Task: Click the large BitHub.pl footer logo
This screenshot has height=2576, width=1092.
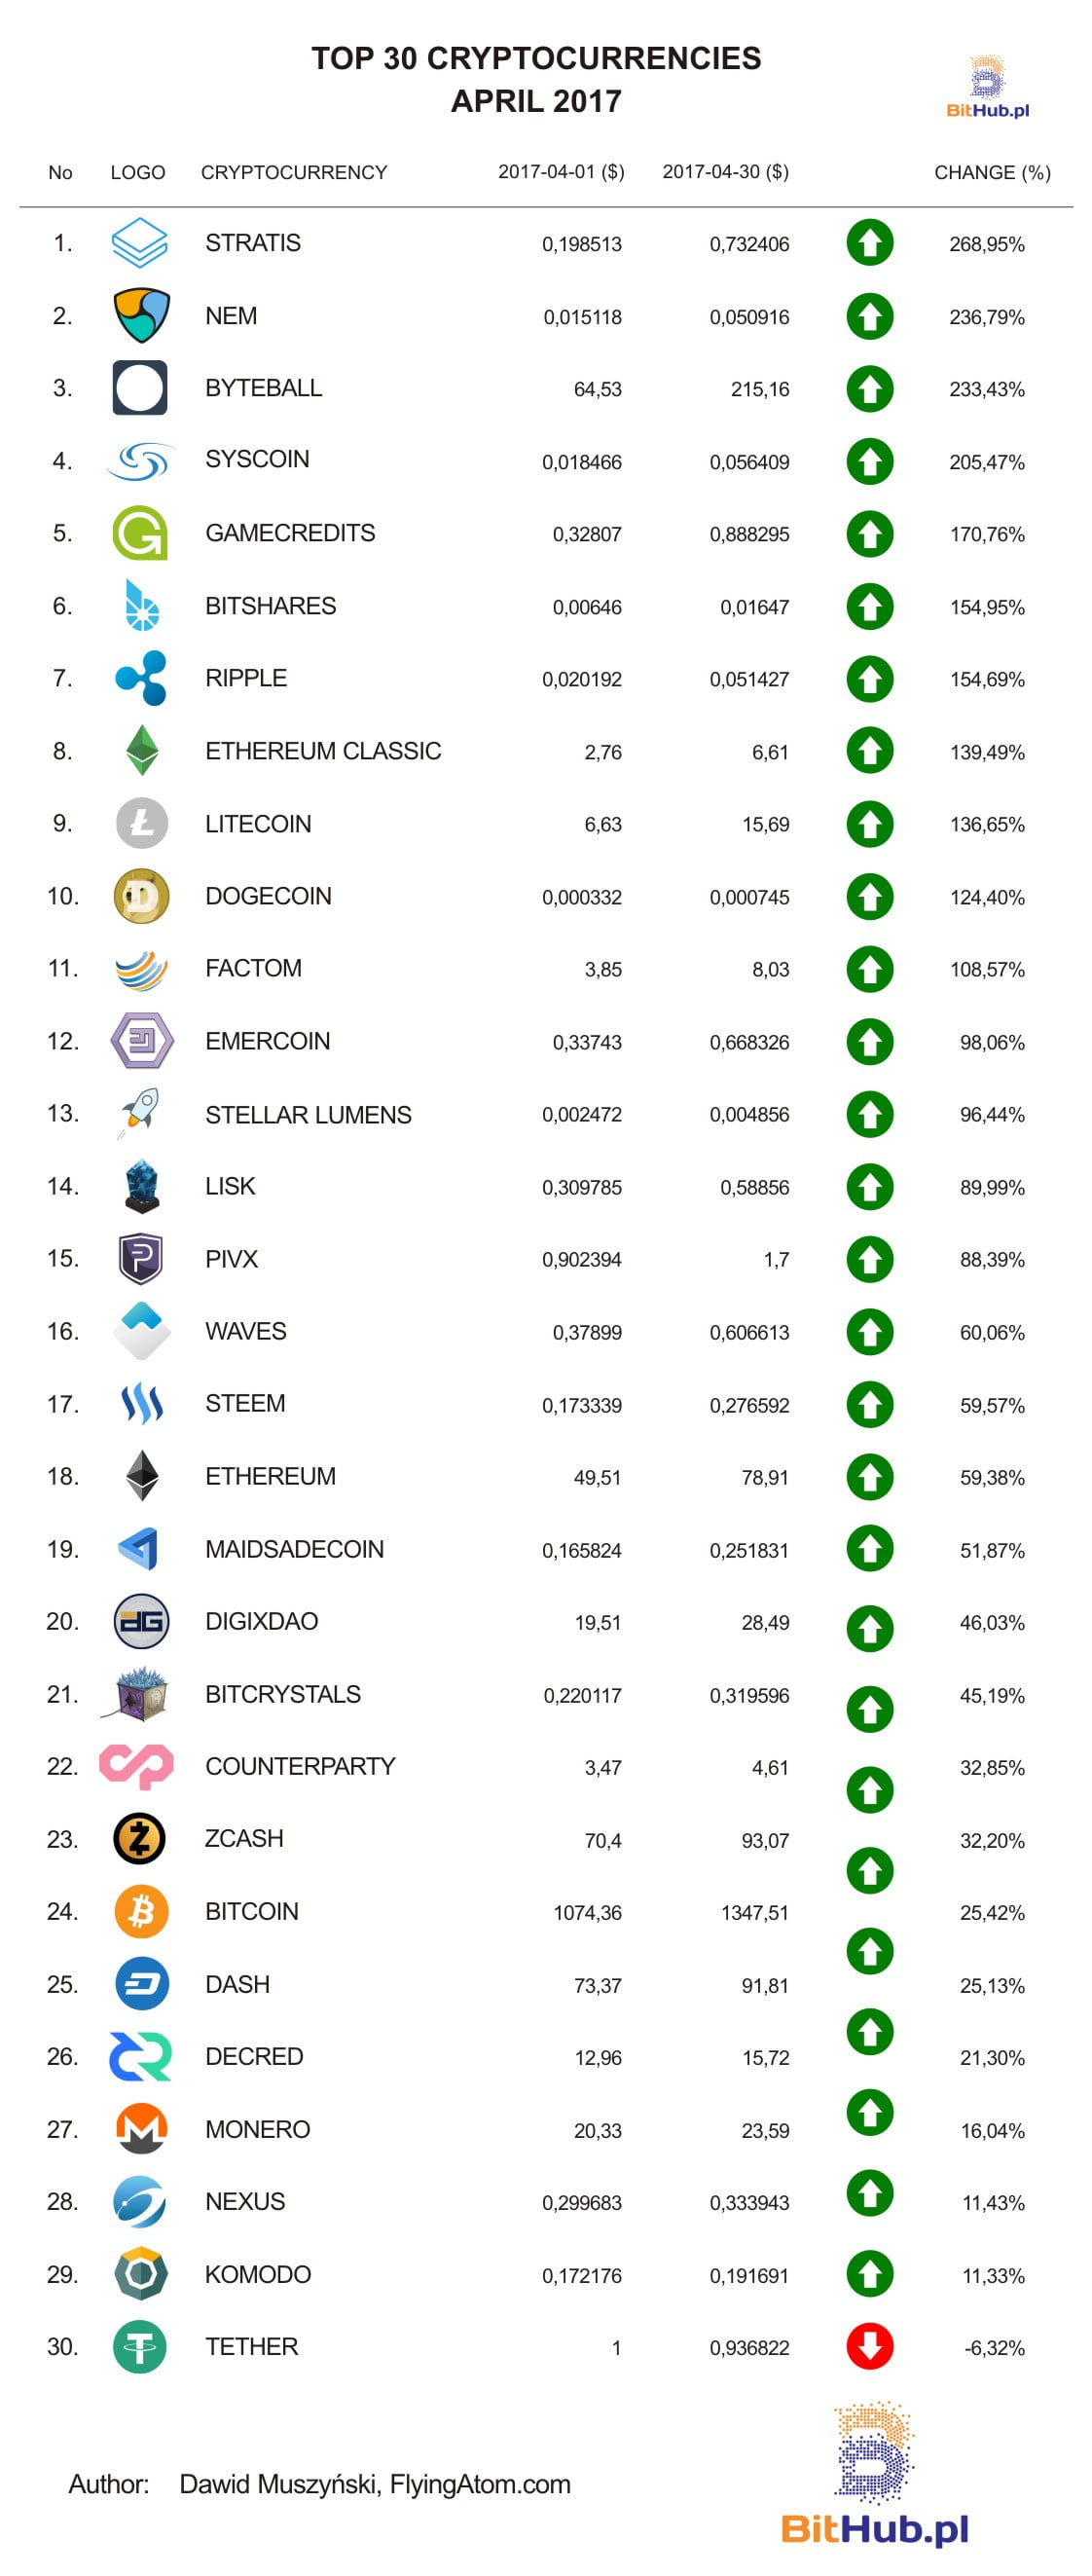Action: tap(874, 2473)
